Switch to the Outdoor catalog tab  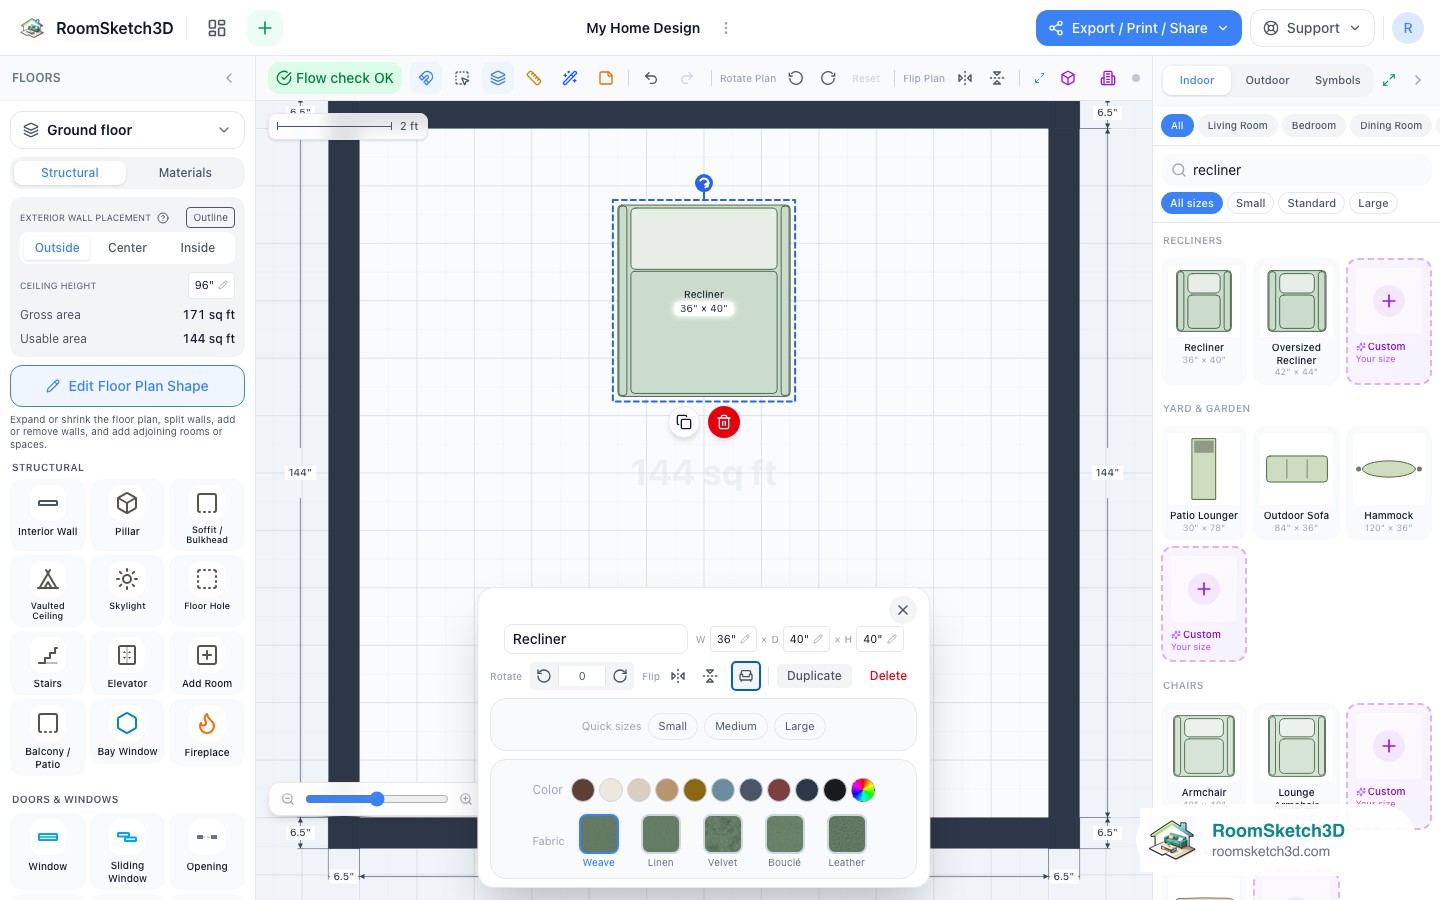tap(1267, 80)
